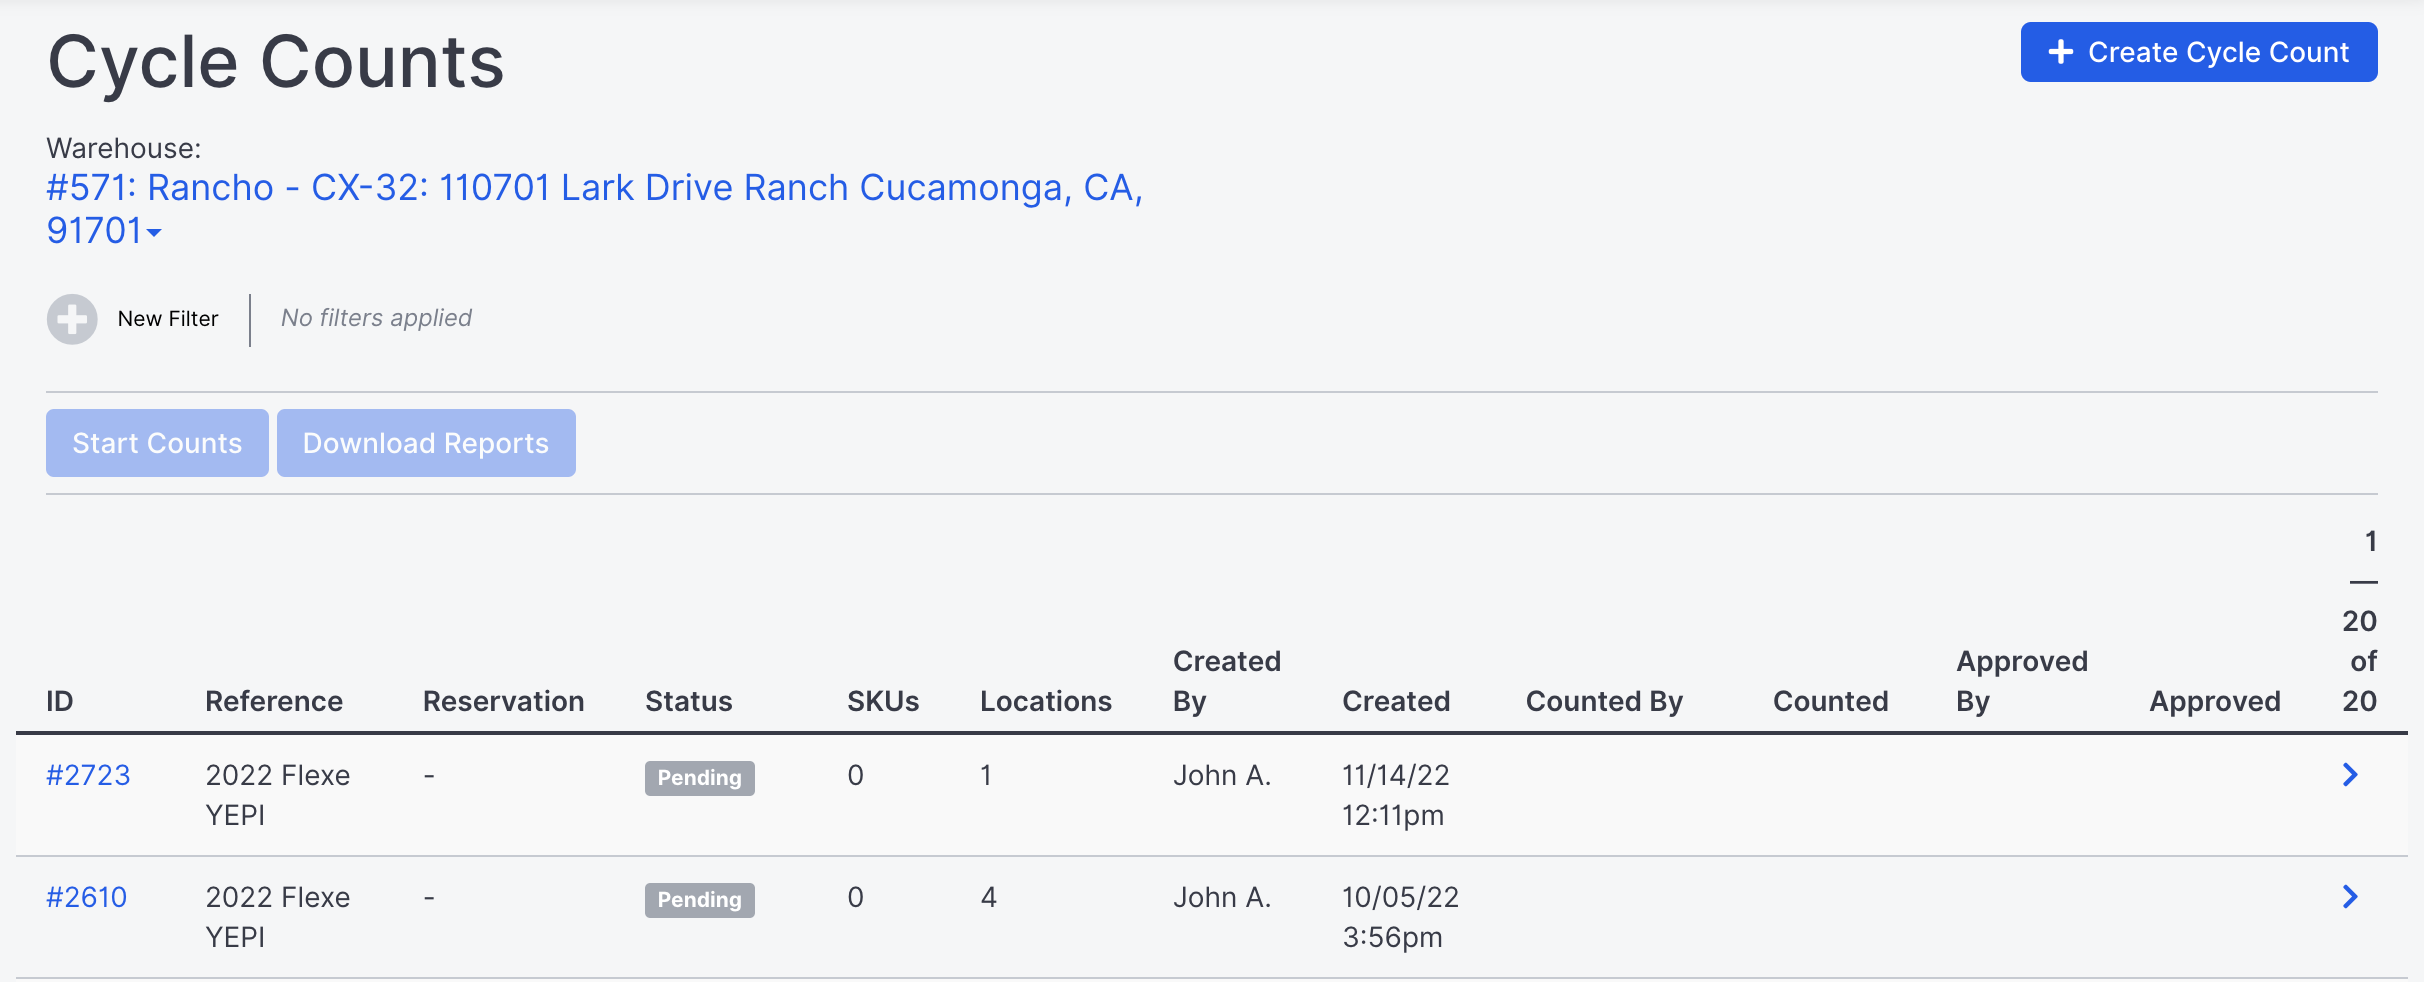Sort by the Counted By column header

1604,701
